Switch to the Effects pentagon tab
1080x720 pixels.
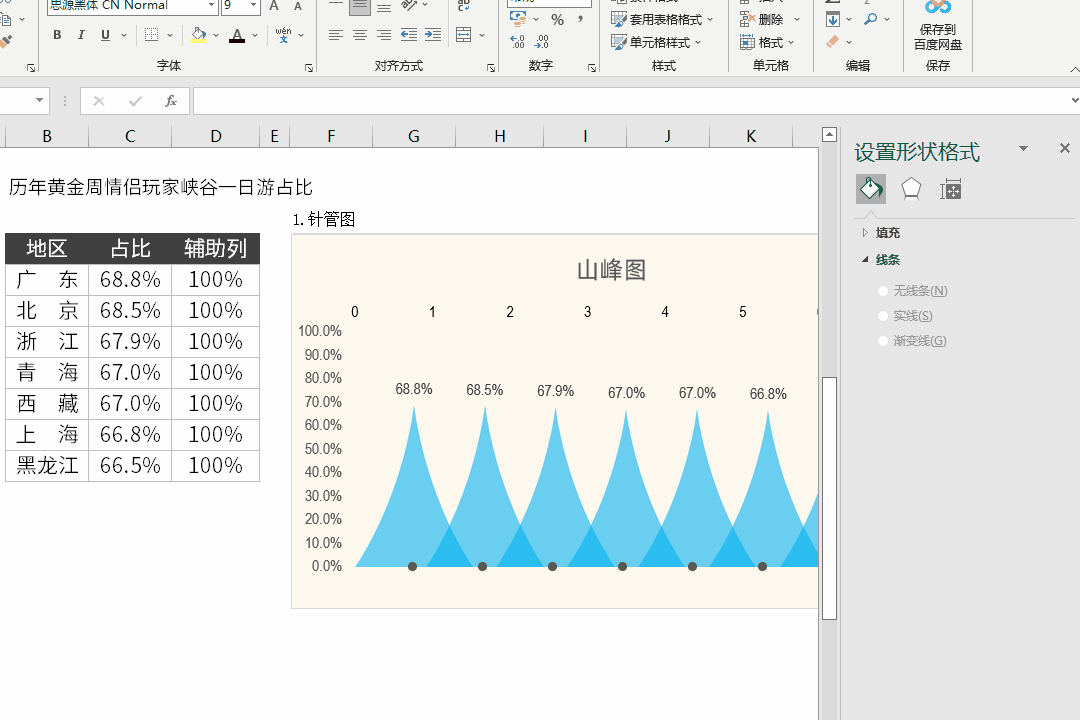point(911,189)
